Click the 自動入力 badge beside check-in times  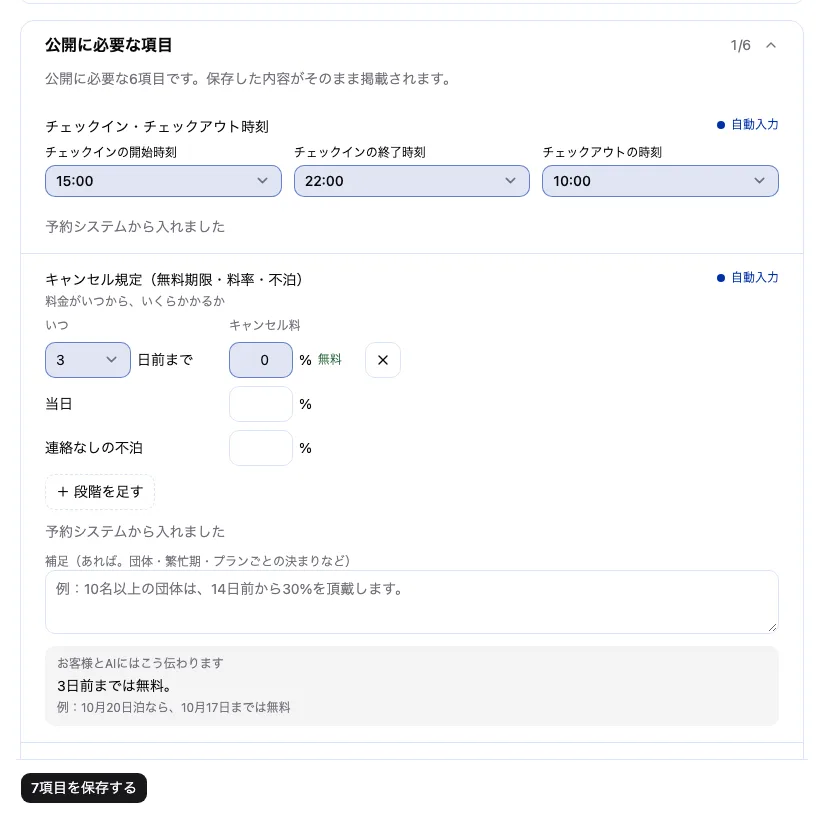coord(747,125)
